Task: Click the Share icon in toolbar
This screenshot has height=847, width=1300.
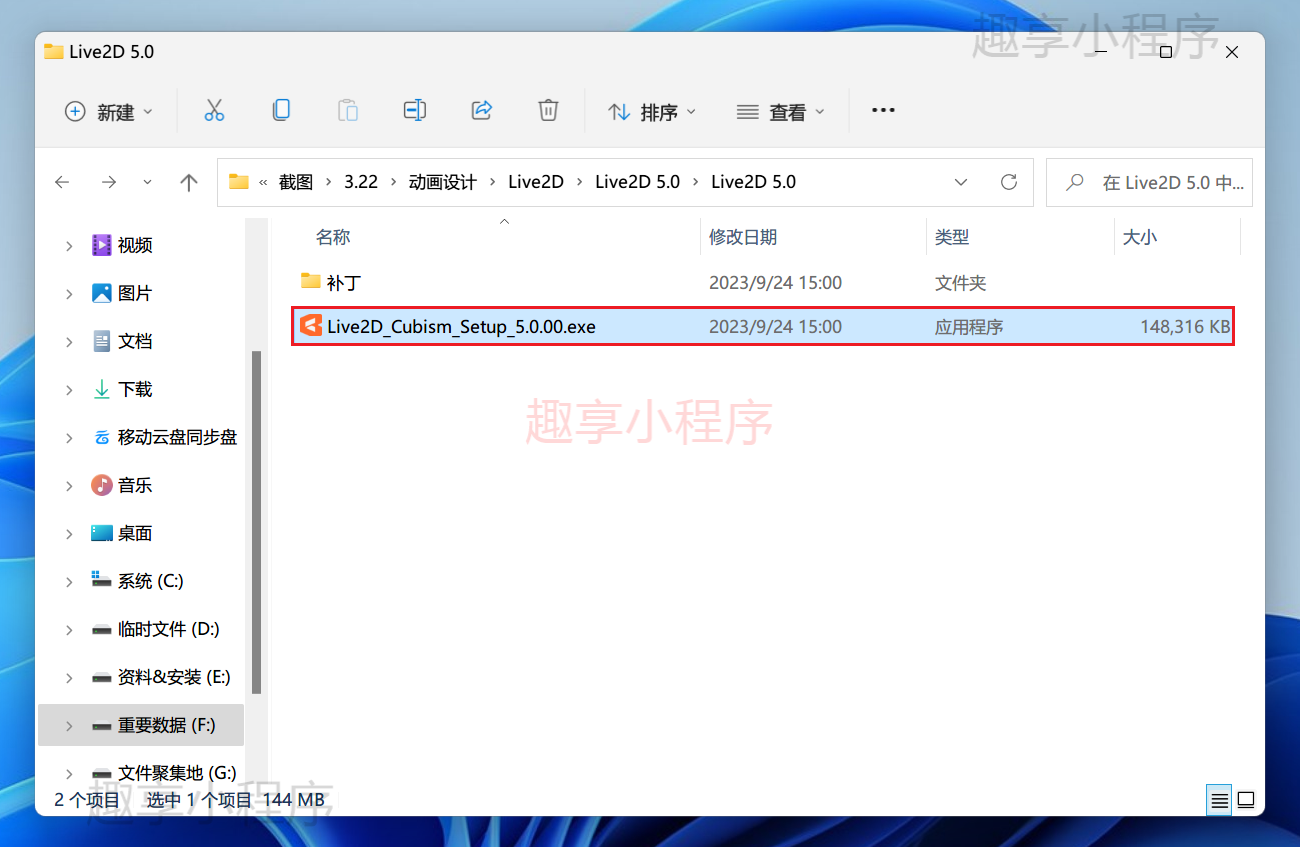Action: pos(482,111)
